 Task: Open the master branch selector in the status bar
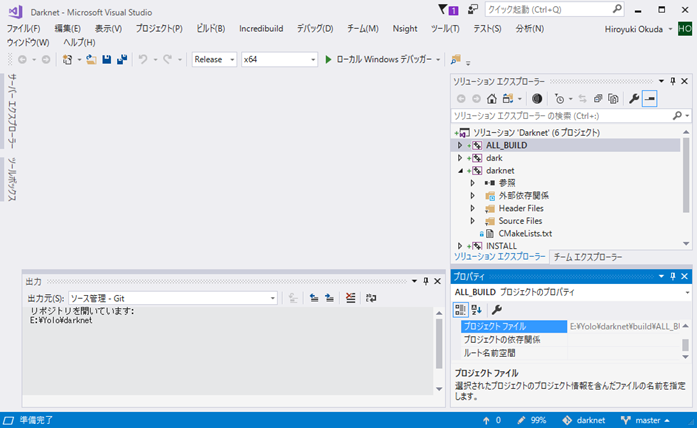[645, 420]
